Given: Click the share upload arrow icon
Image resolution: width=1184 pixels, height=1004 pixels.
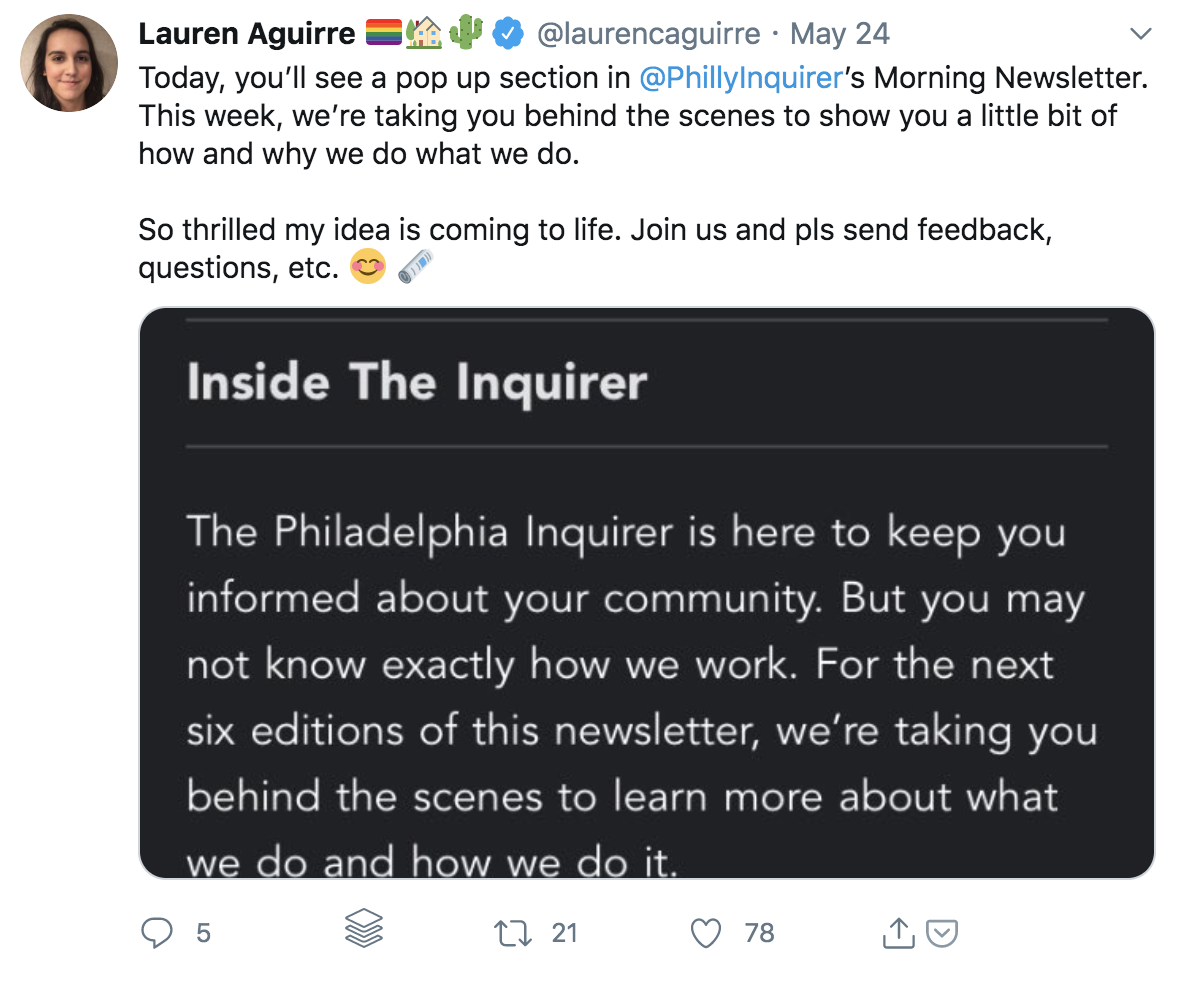Looking at the screenshot, I should point(897,933).
